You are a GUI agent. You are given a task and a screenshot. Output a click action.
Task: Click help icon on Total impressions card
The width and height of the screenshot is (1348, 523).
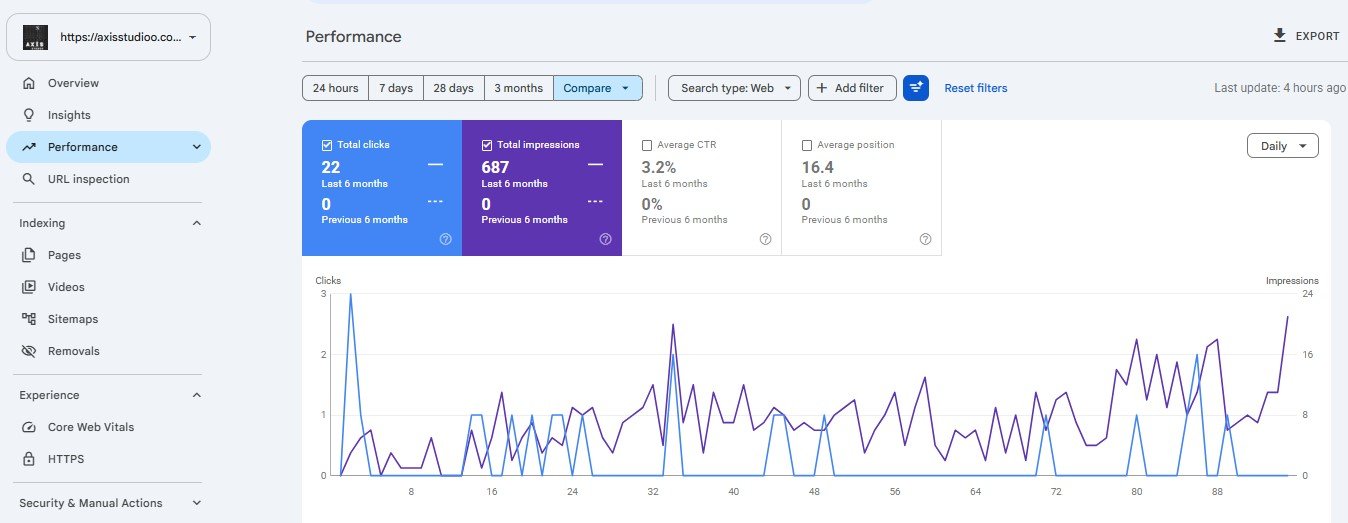605,239
